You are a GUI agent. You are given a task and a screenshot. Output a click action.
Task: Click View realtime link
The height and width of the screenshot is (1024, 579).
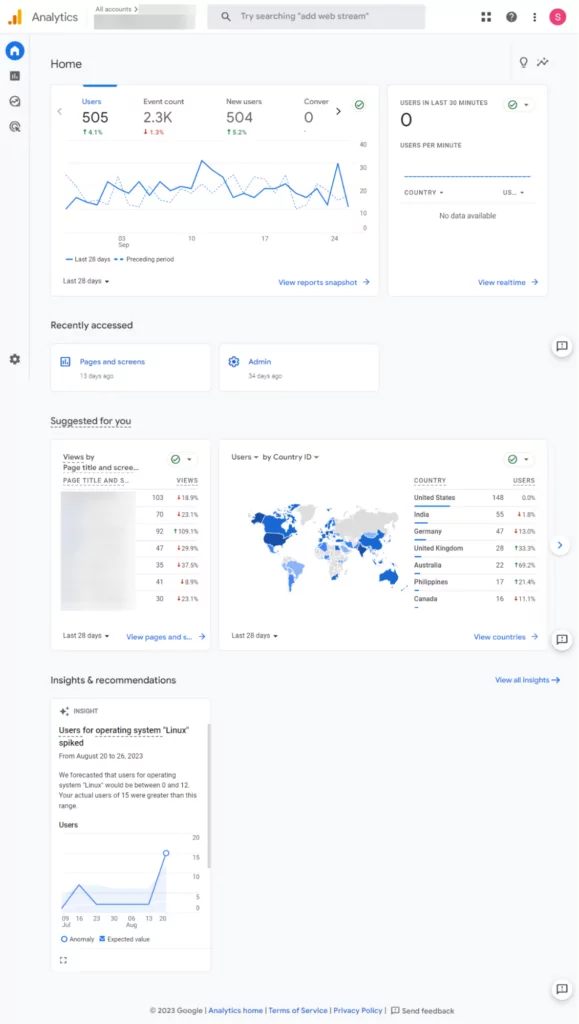click(508, 282)
